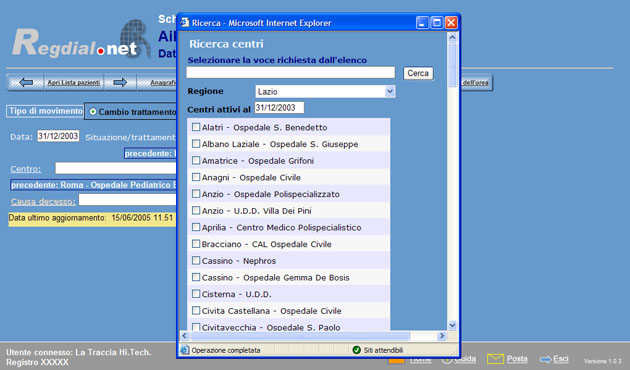
Task: Click the Internet Explorer page icon in the title bar
Action: pos(185,22)
